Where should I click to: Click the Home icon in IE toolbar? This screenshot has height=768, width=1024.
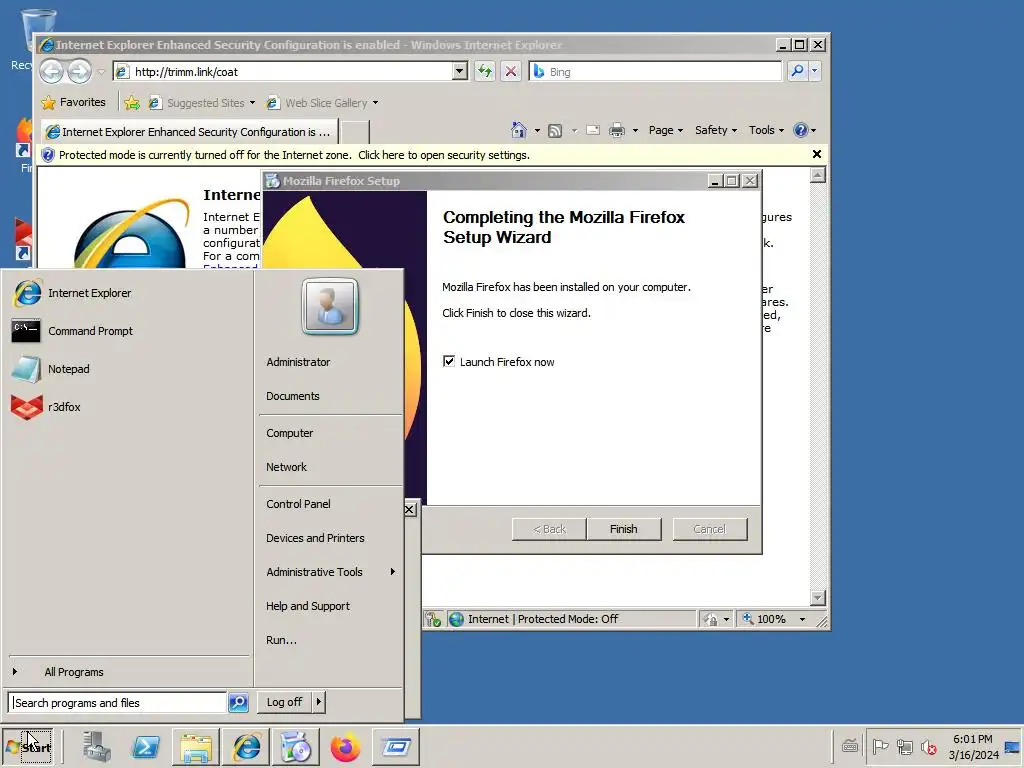pos(519,131)
